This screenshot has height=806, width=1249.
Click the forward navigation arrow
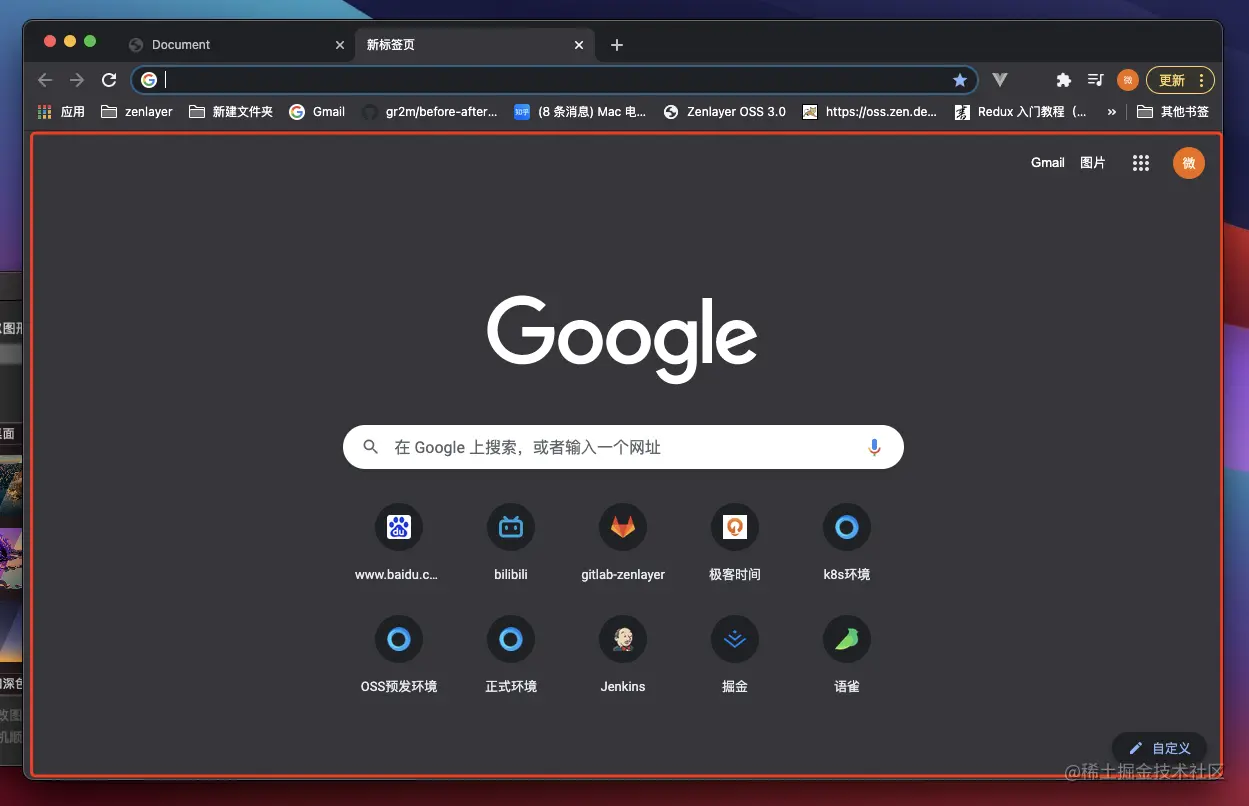tap(77, 80)
